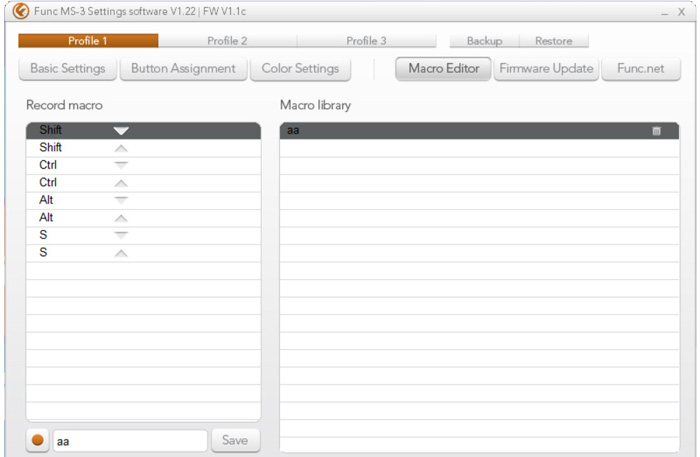700x457 pixels.
Task: Click the up arrow on second Shift row
Action: 121,148
